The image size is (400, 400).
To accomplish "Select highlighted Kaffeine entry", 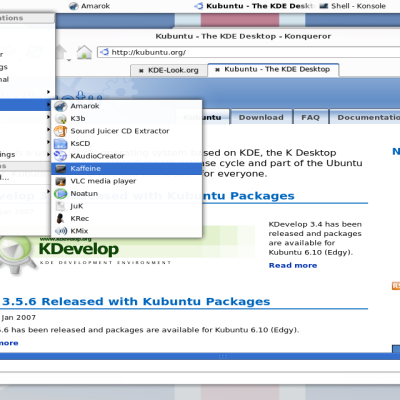I will point(127,169).
